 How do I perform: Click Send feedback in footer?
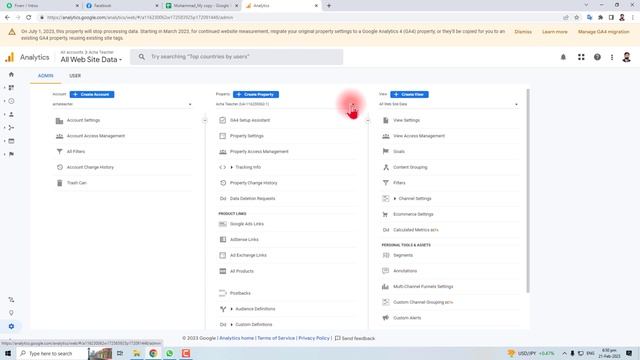(x=355, y=338)
